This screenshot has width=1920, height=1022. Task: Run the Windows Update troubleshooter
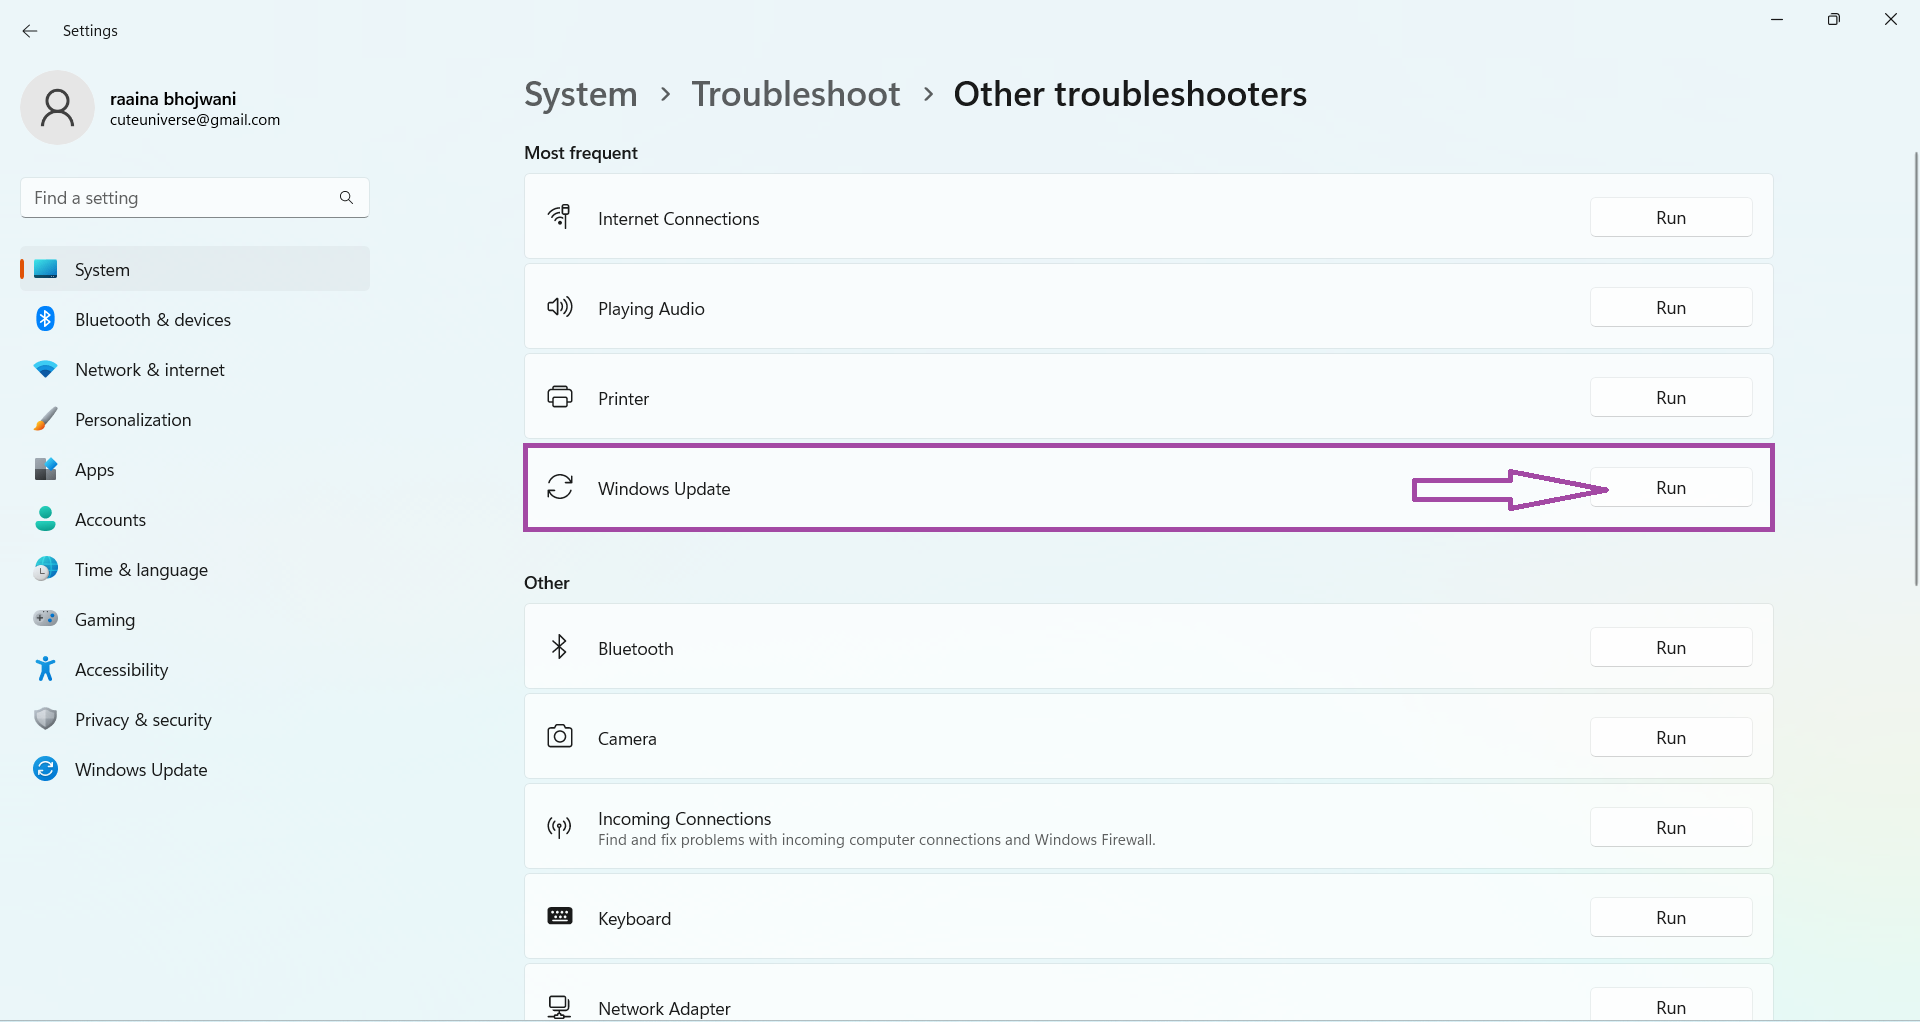tap(1670, 488)
